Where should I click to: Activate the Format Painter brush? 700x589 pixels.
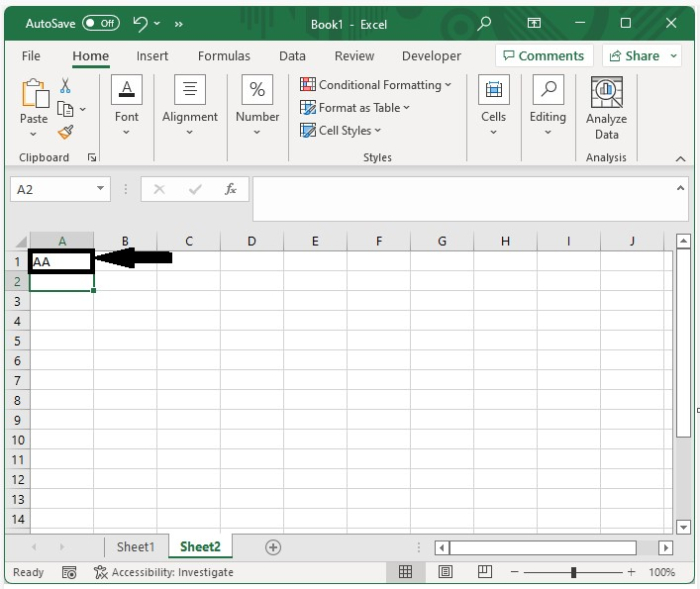(x=66, y=132)
